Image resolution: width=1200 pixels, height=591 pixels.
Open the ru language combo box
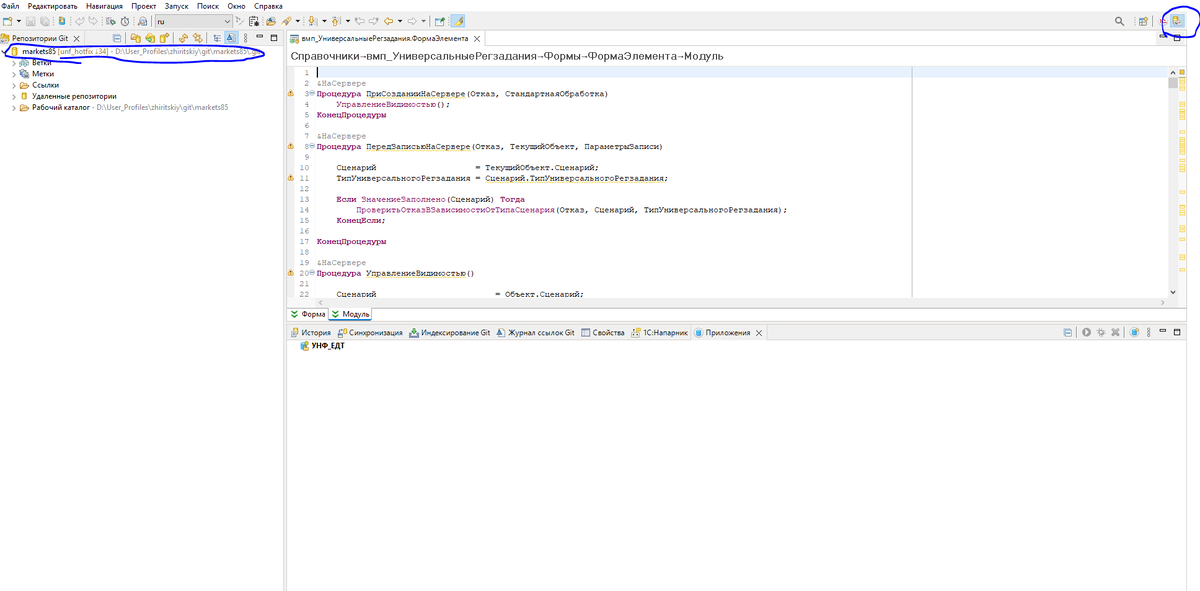(x=193, y=21)
